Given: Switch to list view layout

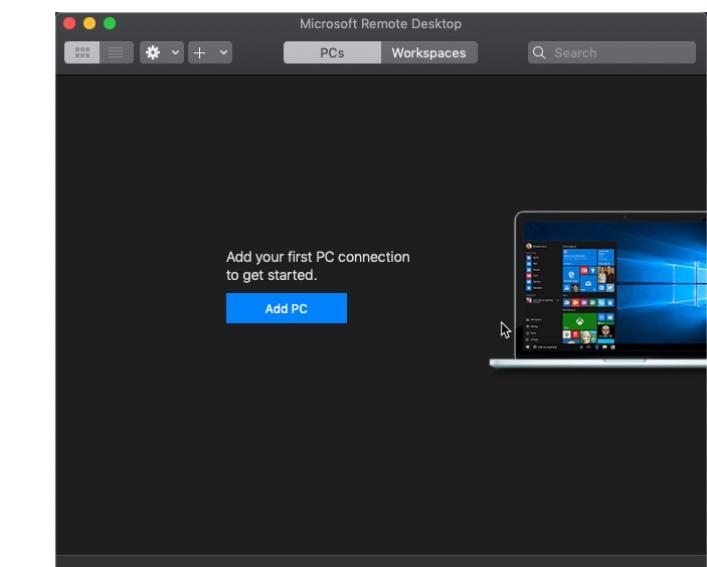Looking at the screenshot, I should pyautogui.click(x=116, y=53).
